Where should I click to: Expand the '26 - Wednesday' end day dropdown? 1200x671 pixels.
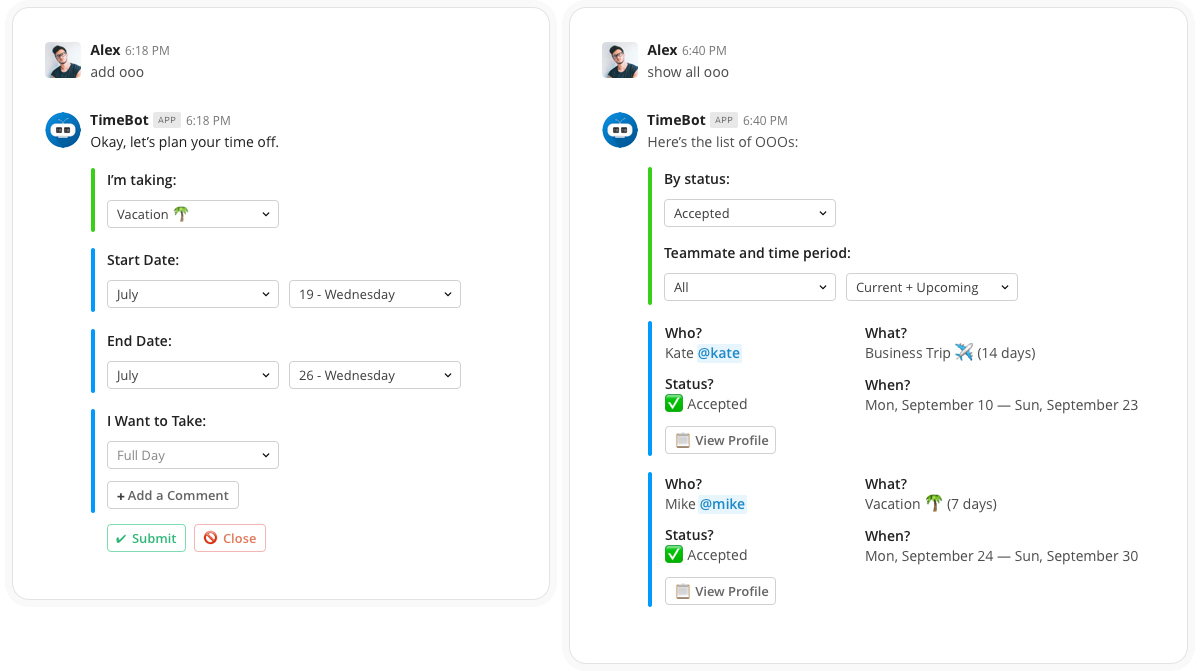[375, 375]
